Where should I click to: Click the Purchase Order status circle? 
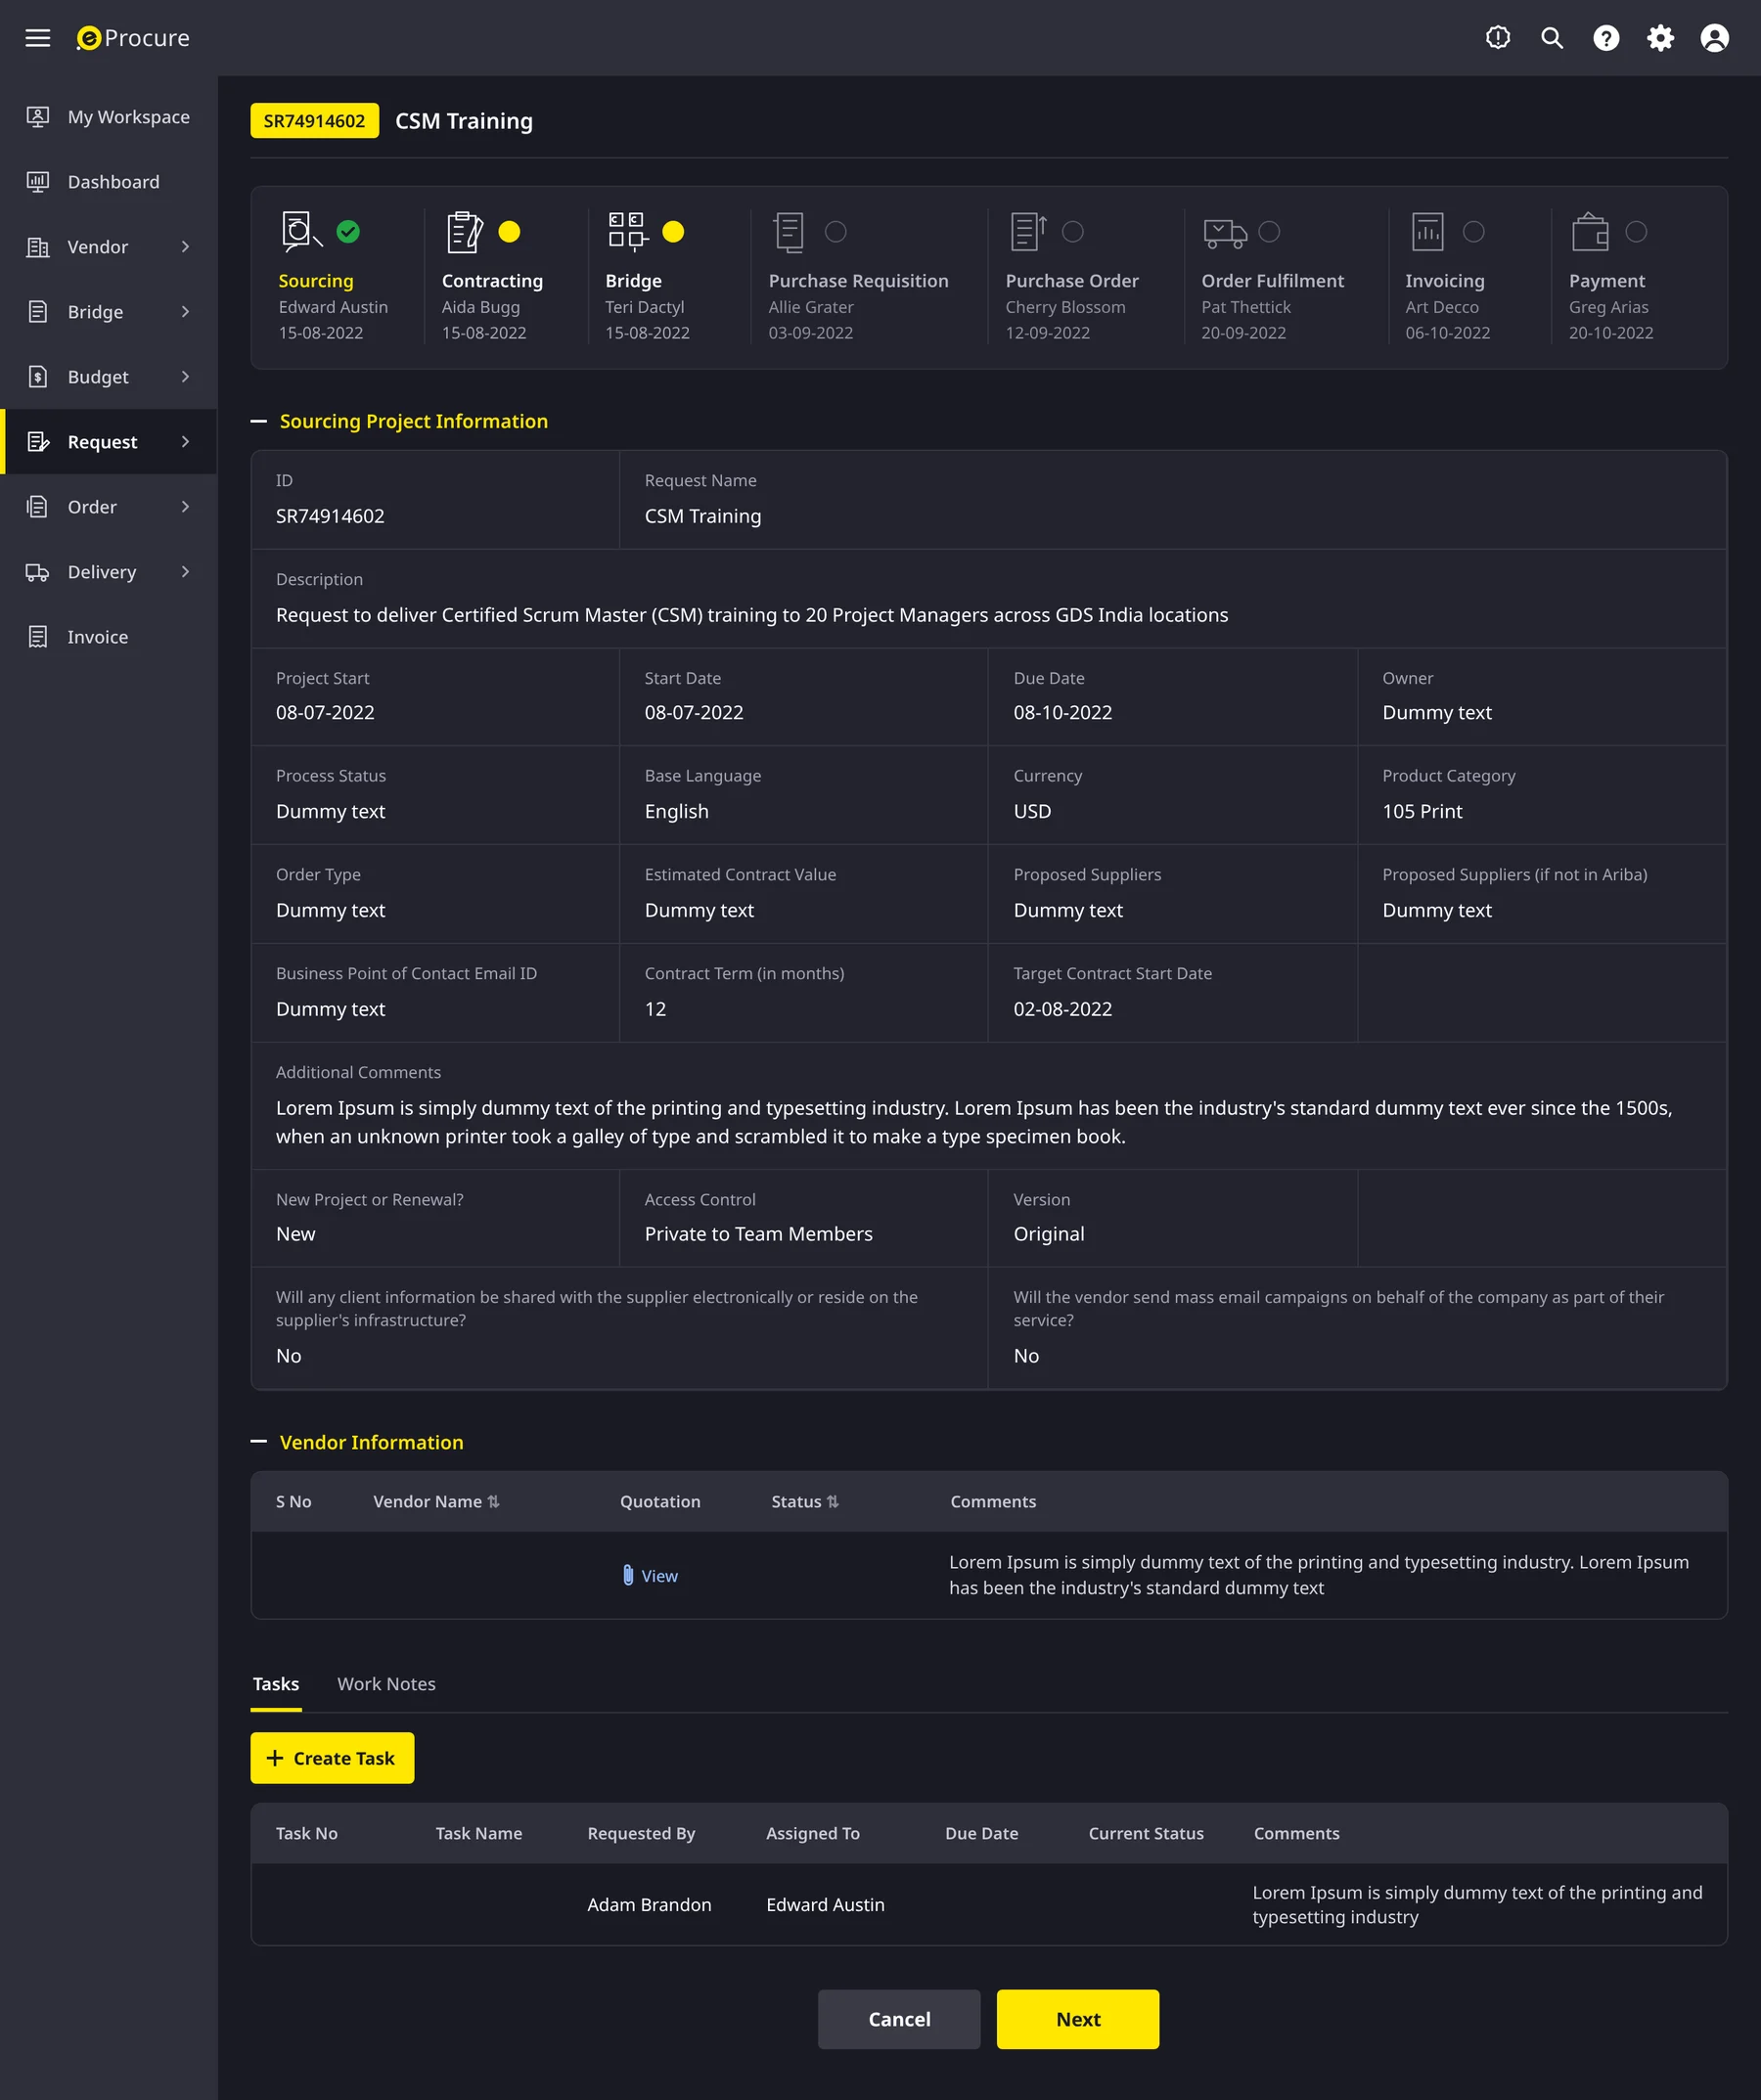pyautogui.click(x=1072, y=232)
